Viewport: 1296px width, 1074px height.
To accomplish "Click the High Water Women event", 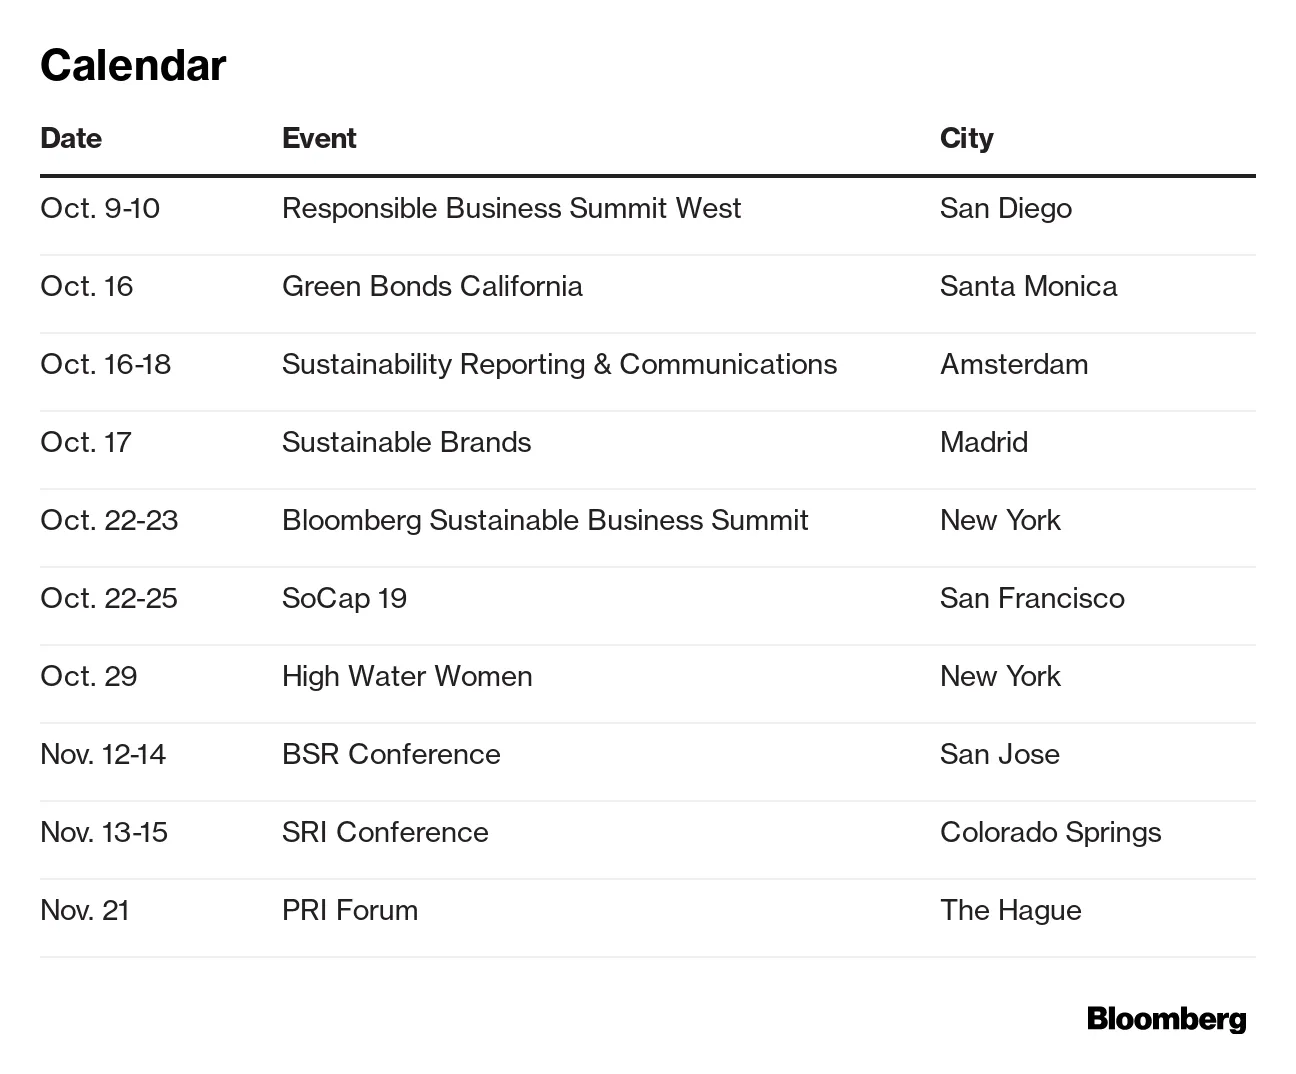I will [407, 676].
